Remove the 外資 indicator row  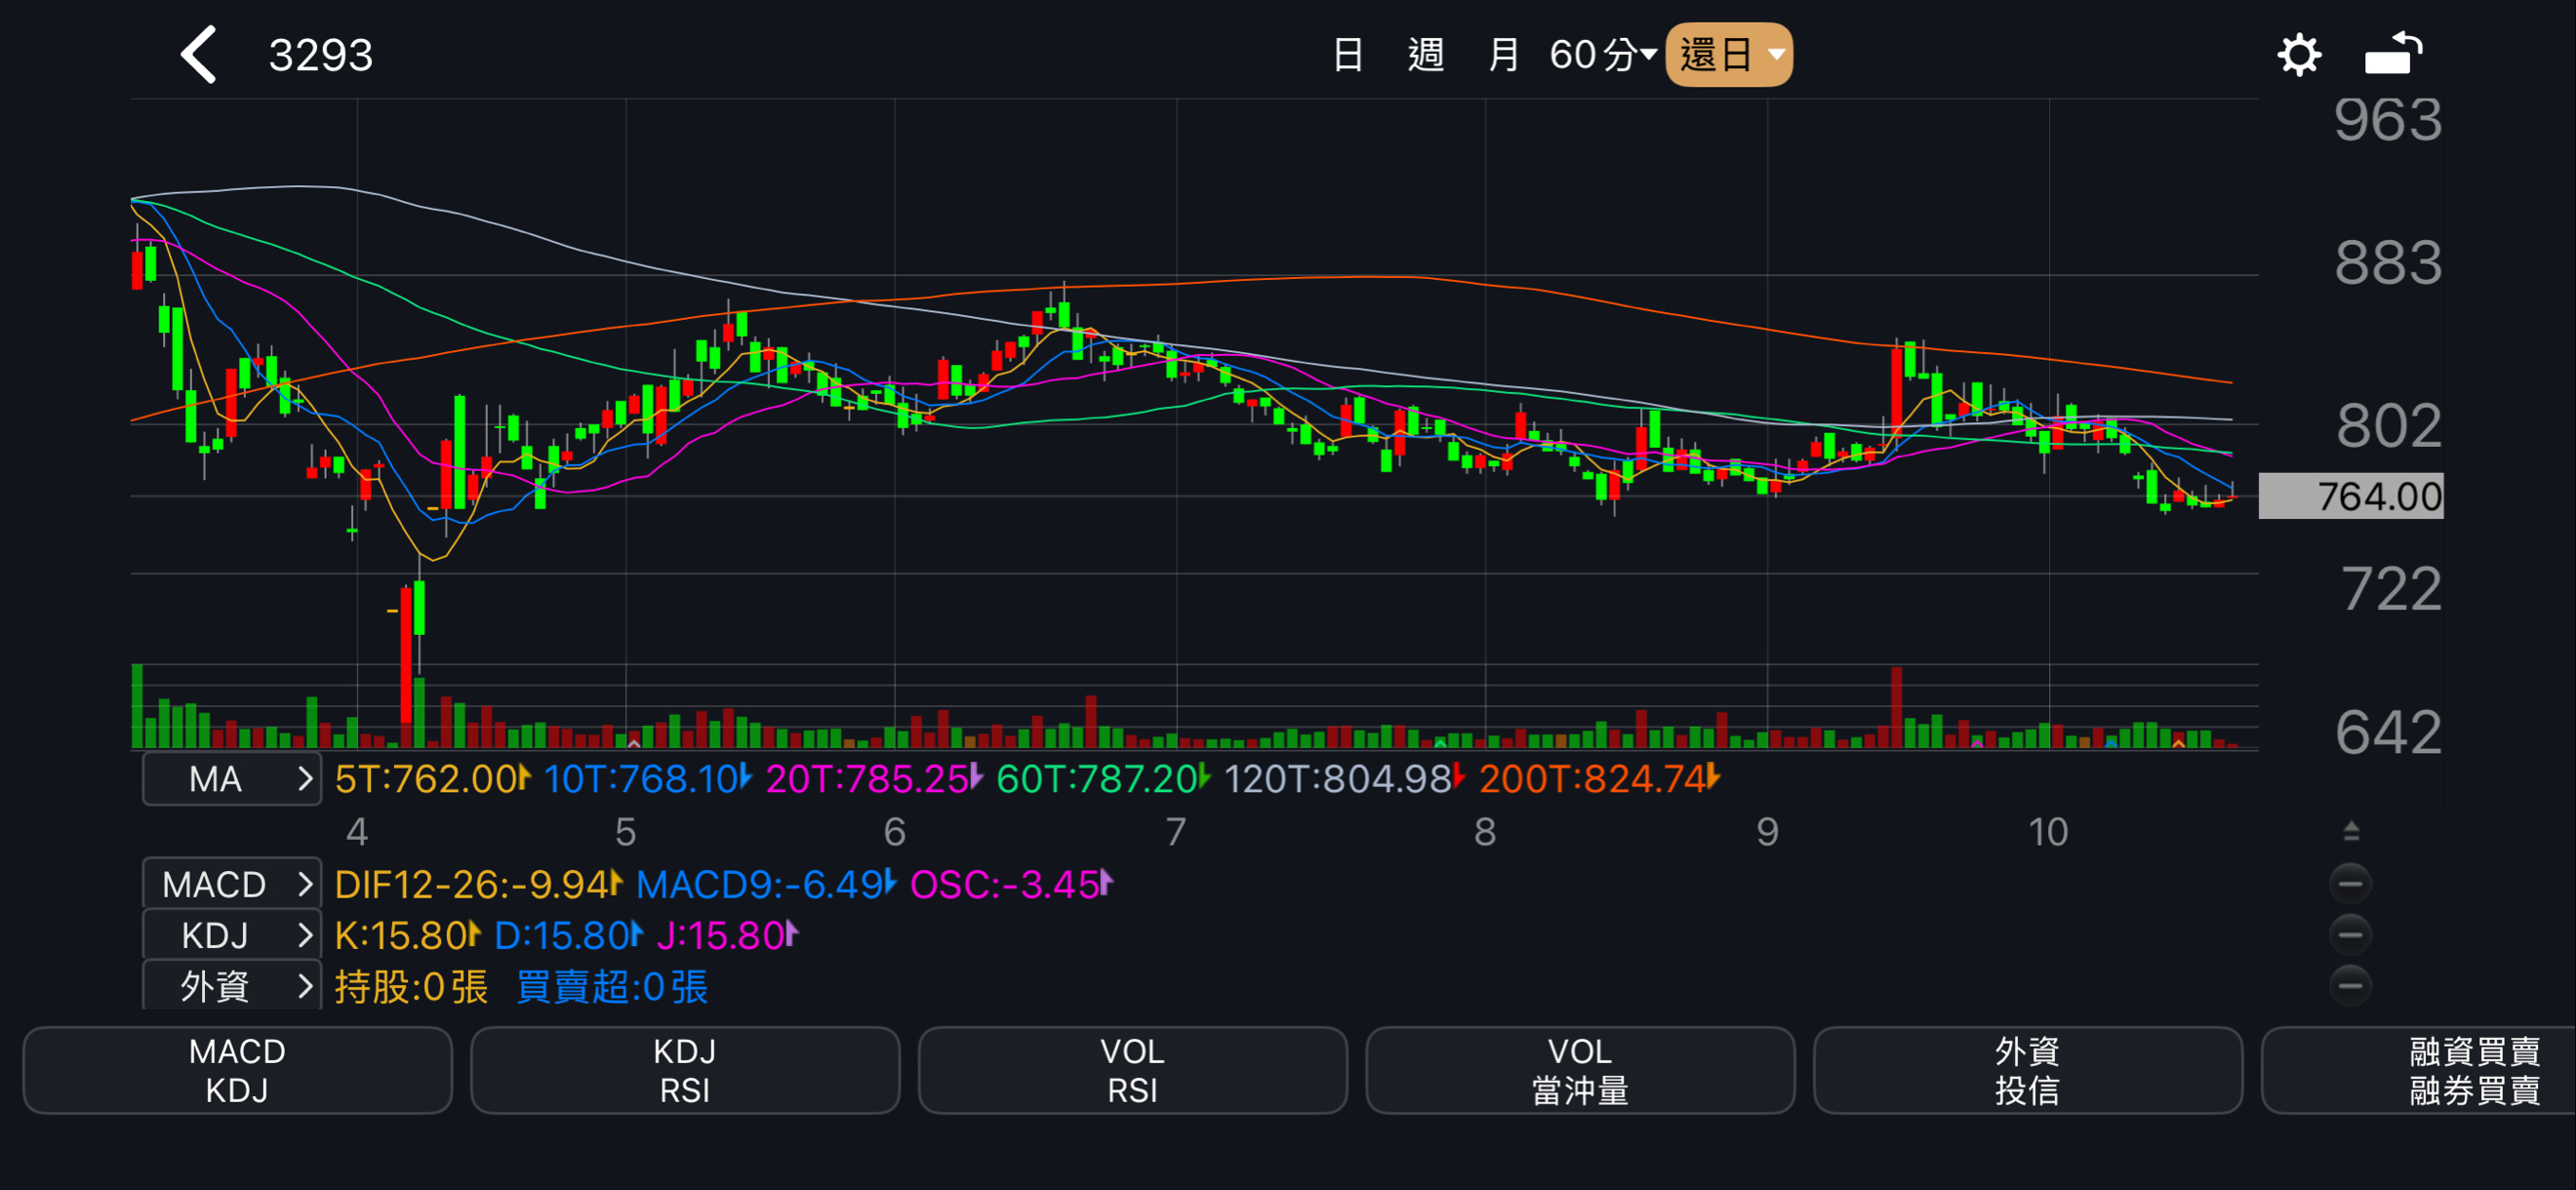point(2350,986)
